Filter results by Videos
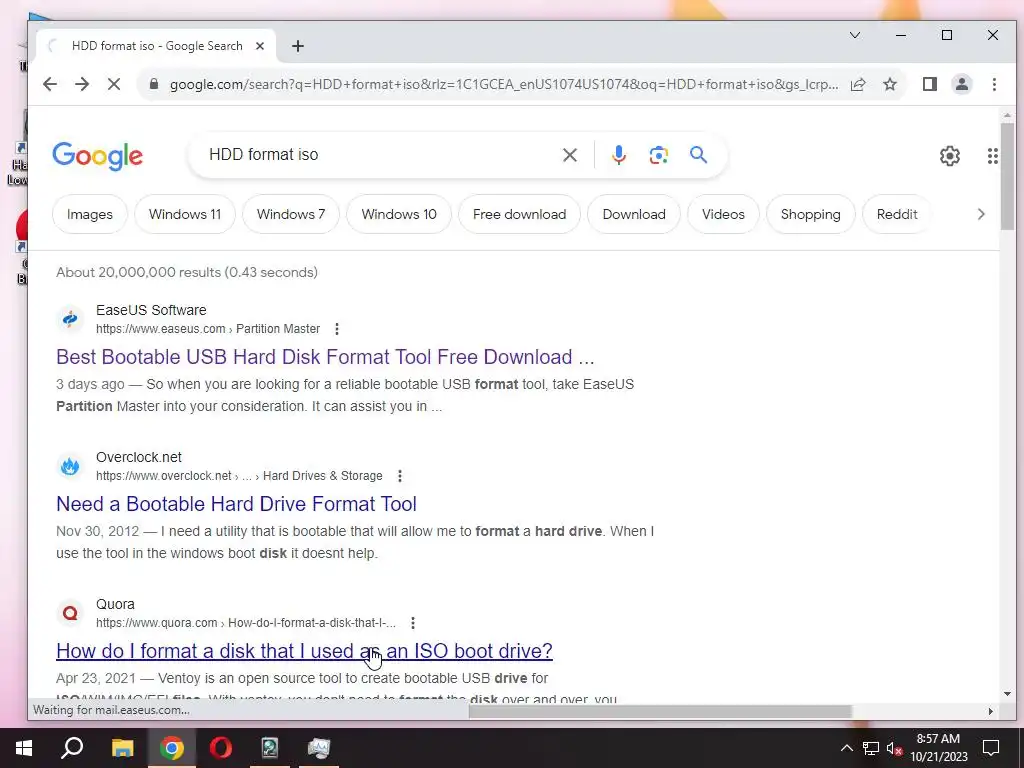 [x=723, y=214]
